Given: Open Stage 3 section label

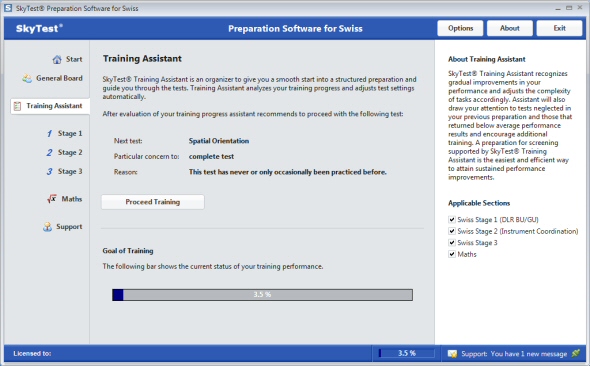Looking at the screenshot, I should [70, 172].
